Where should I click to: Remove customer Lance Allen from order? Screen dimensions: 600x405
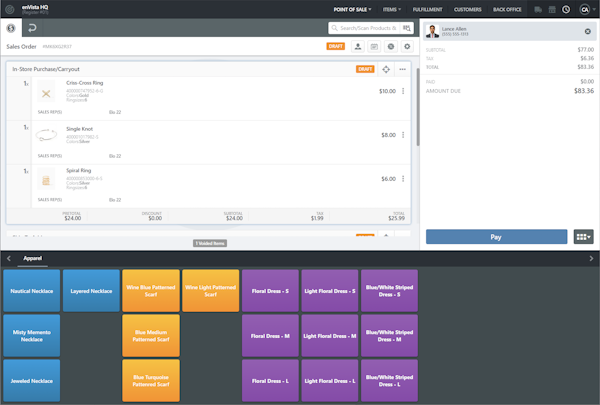588,31
